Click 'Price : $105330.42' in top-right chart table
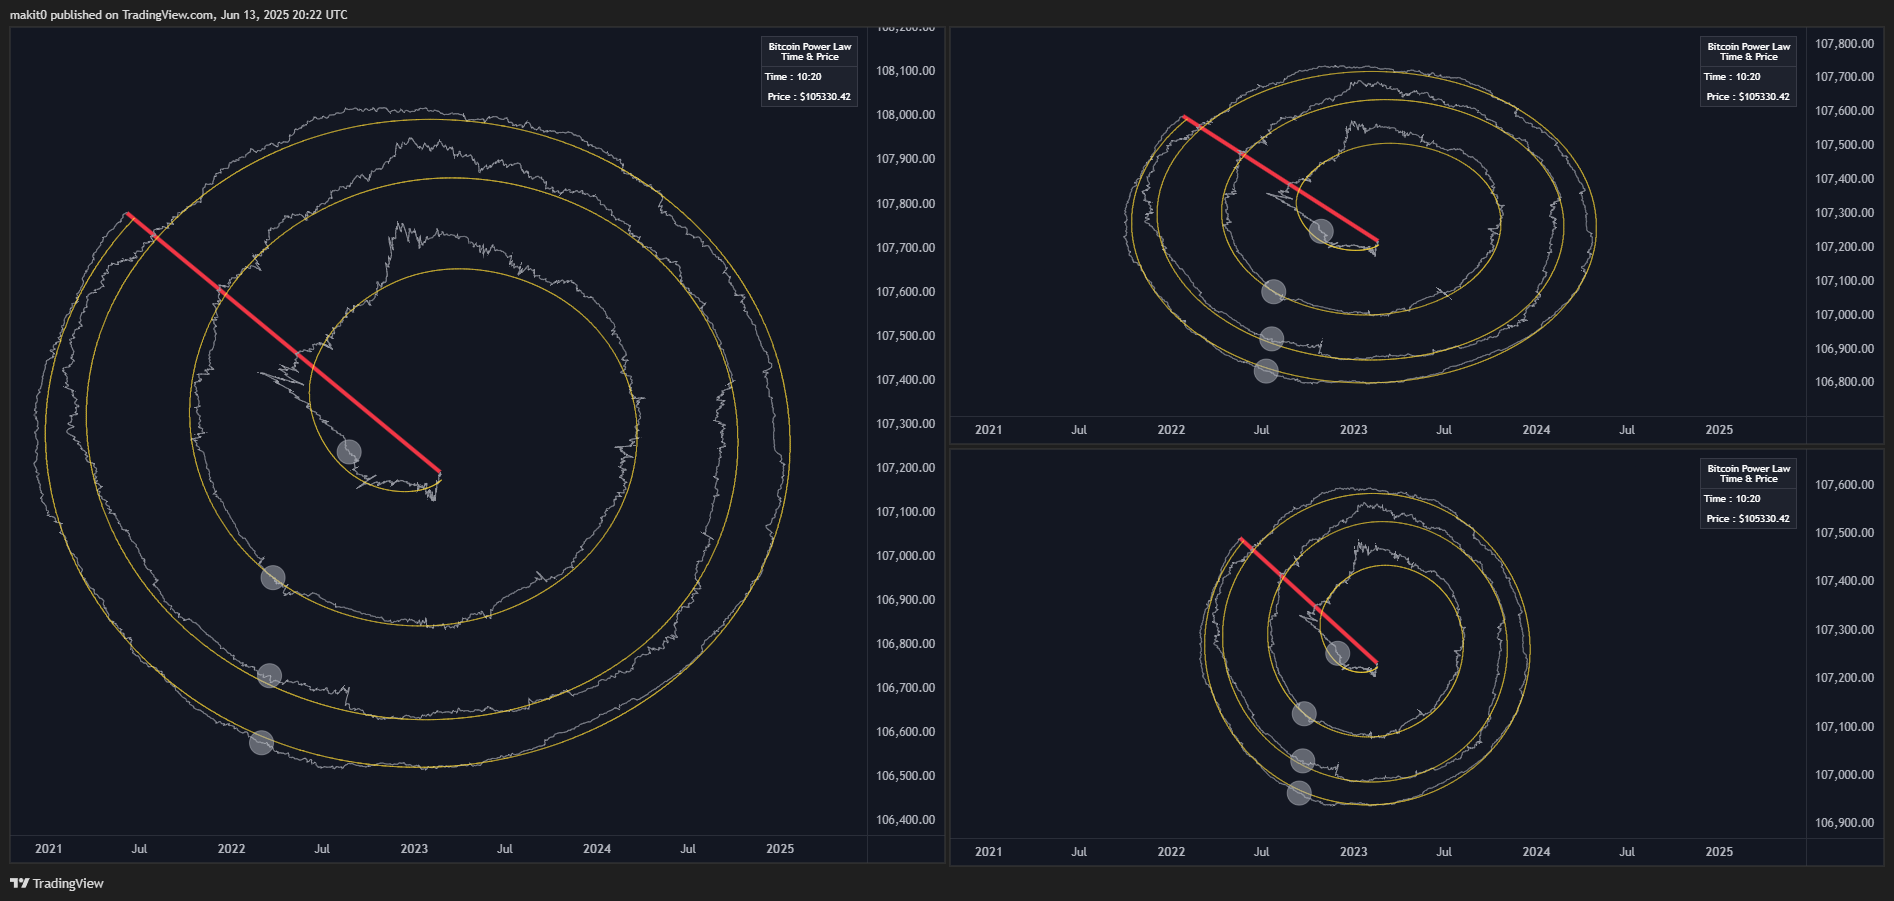The width and height of the screenshot is (1894, 901). point(1748,97)
